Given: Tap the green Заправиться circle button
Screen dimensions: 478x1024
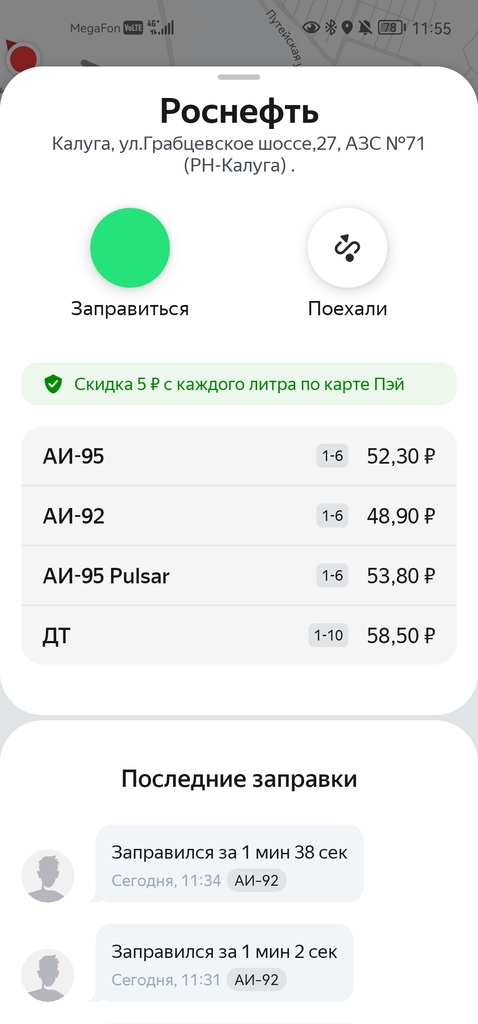Looking at the screenshot, I should coord(130,248).
